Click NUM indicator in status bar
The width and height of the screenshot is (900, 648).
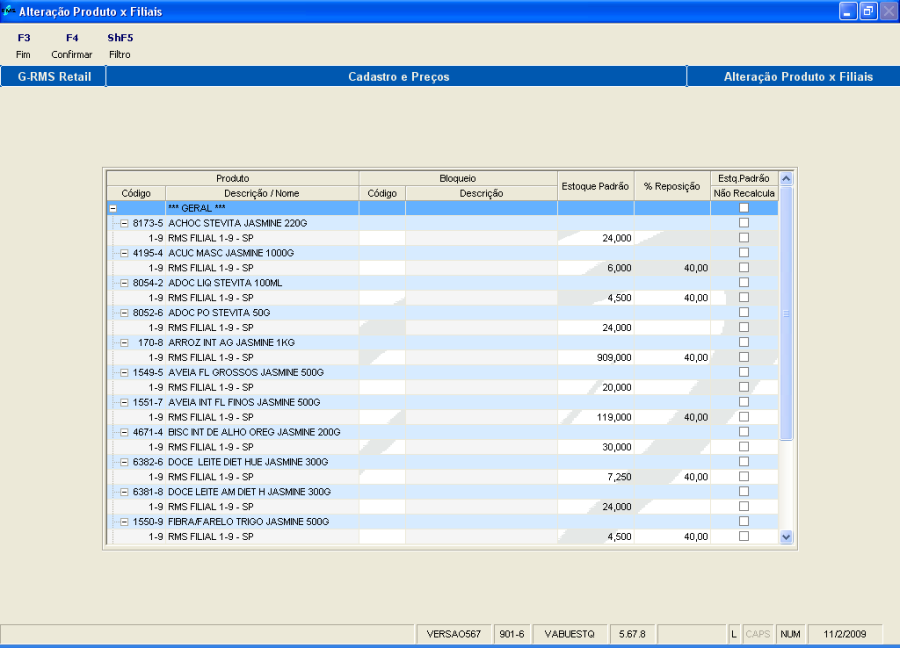(x=790, y=634)
